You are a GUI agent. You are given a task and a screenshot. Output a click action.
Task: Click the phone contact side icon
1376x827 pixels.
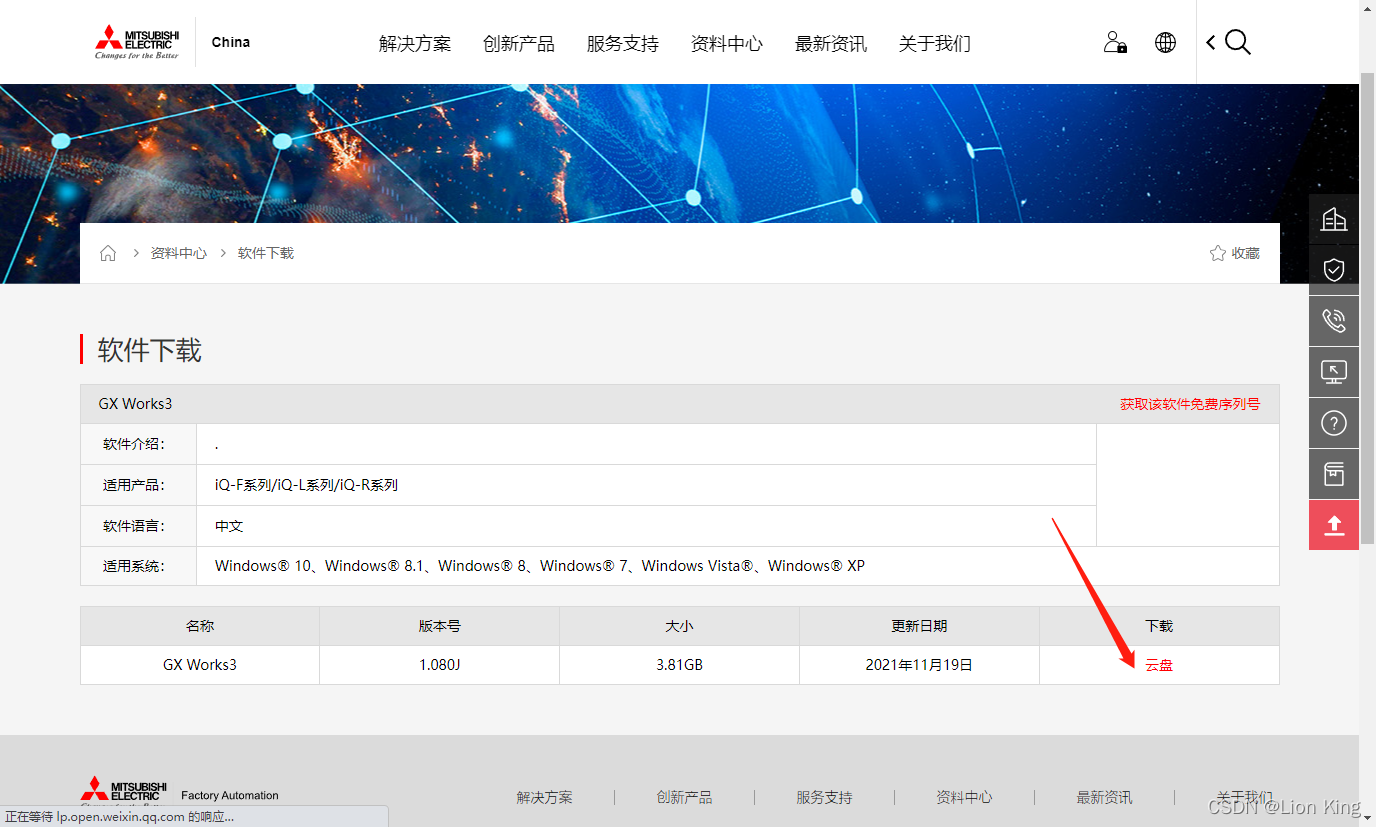click(1334, 321)
